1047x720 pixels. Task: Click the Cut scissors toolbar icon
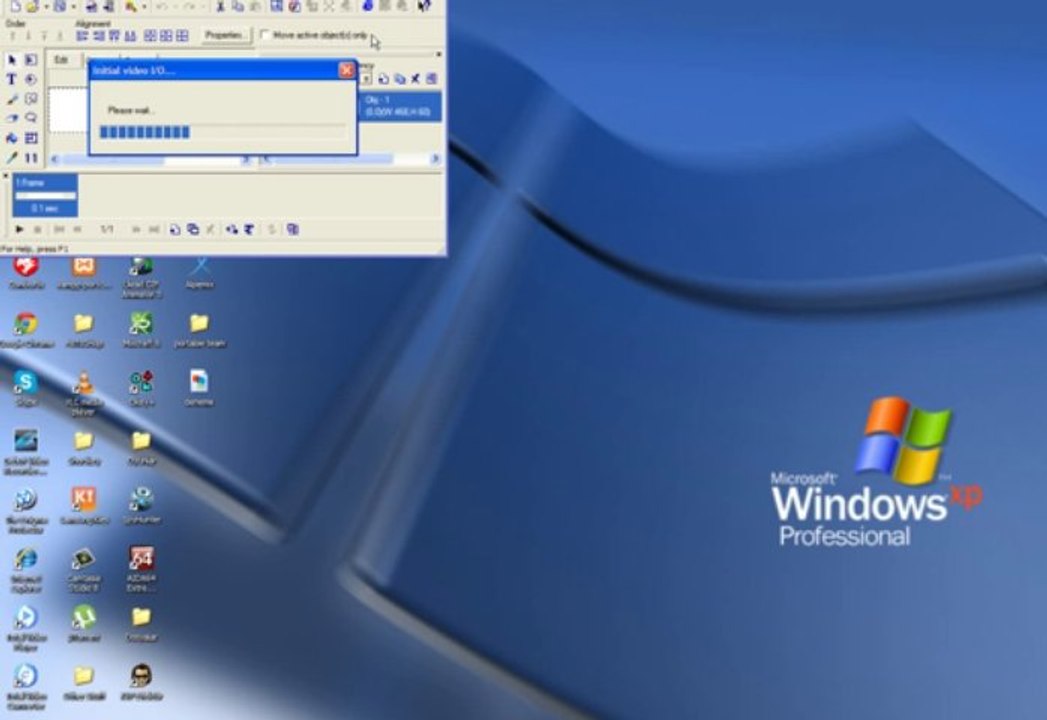point(220,6)
